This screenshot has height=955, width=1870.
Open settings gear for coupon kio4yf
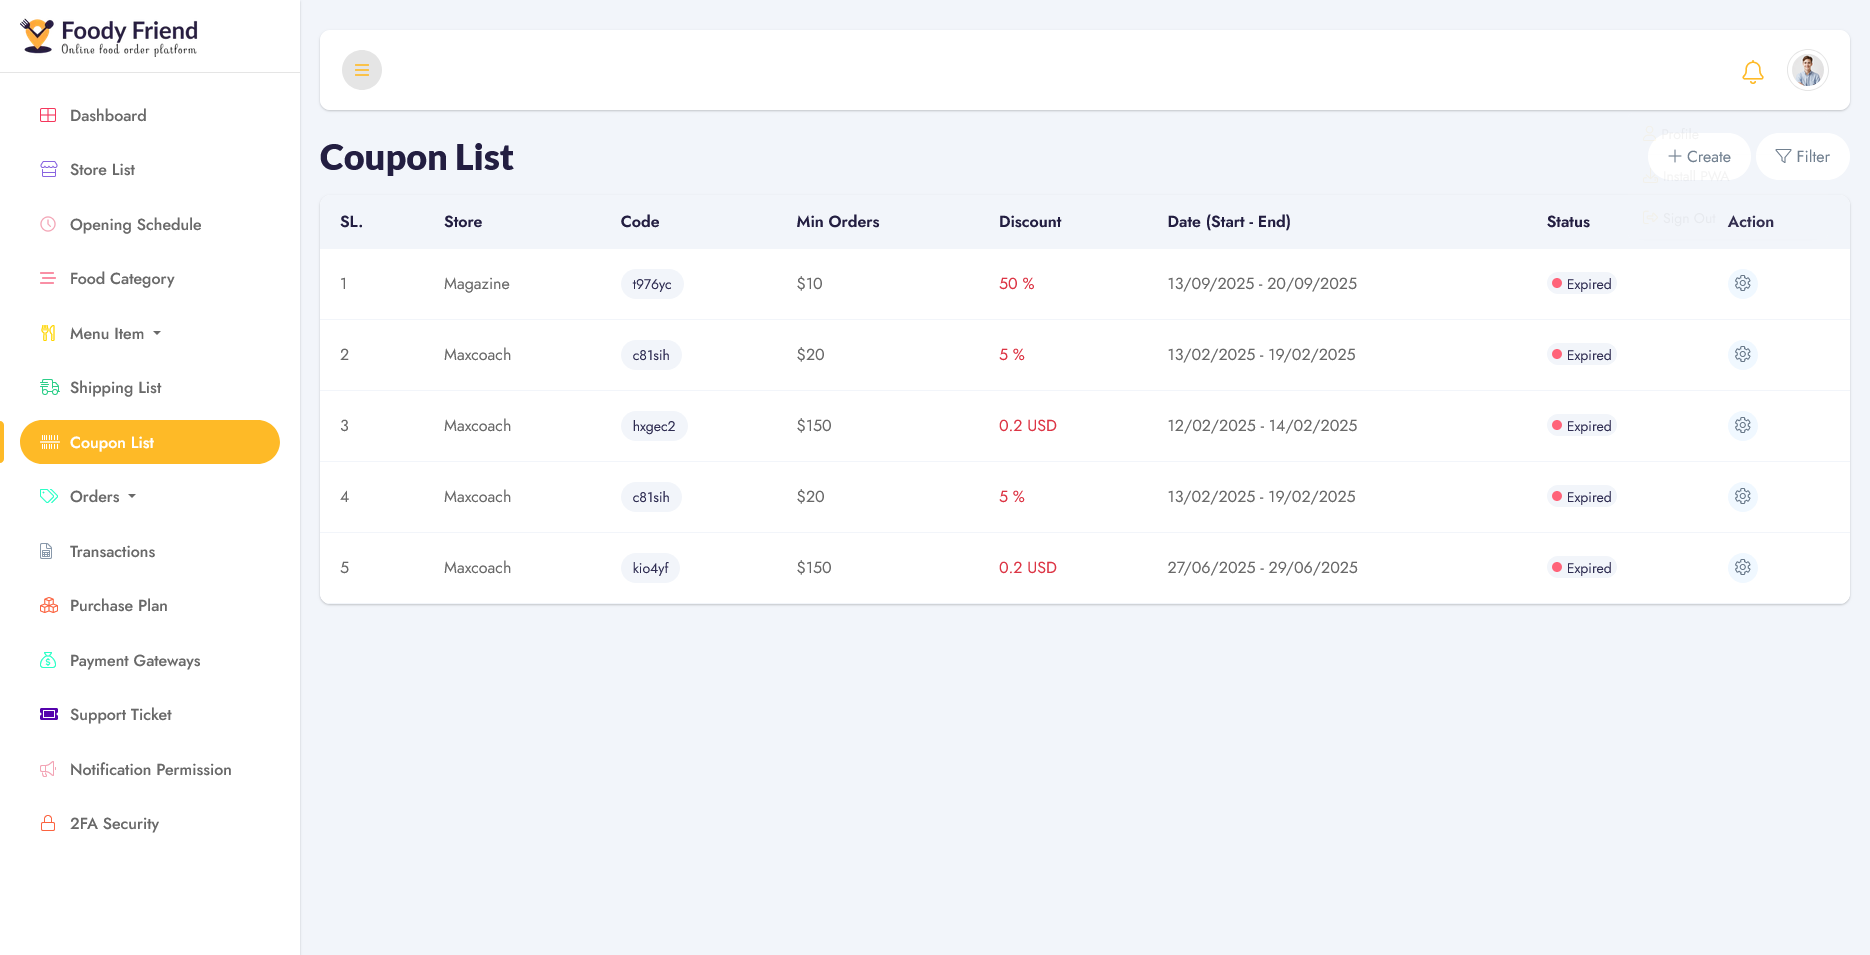pos(1743,568)
